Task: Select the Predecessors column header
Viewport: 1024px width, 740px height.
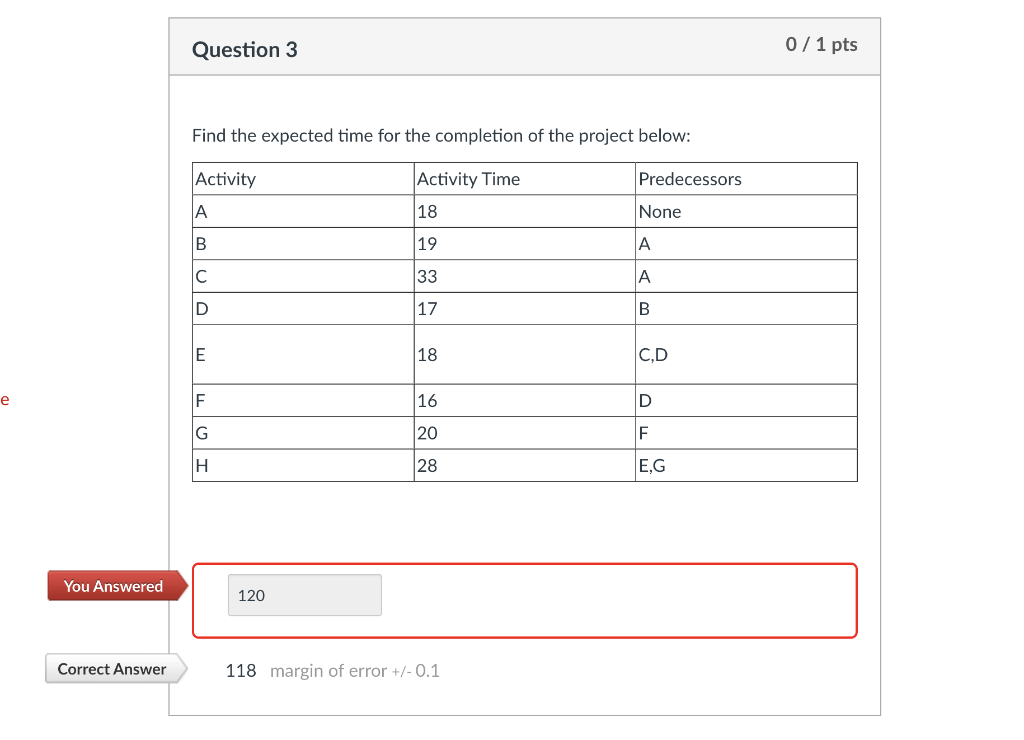Action: (691, 178)
